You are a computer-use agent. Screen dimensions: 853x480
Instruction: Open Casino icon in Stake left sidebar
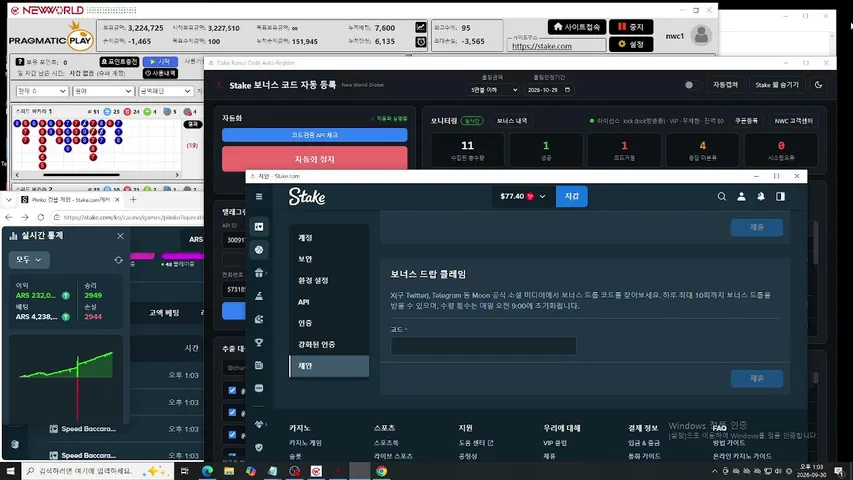coord(259,226)
